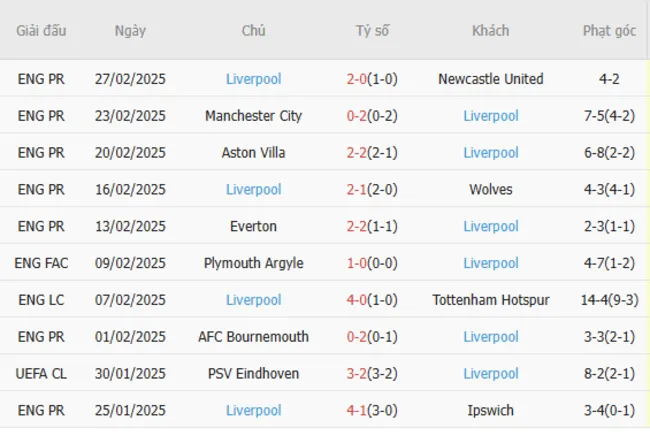Click the Everton team name
Screen dimensions: 650x443
tap(253, 227)
